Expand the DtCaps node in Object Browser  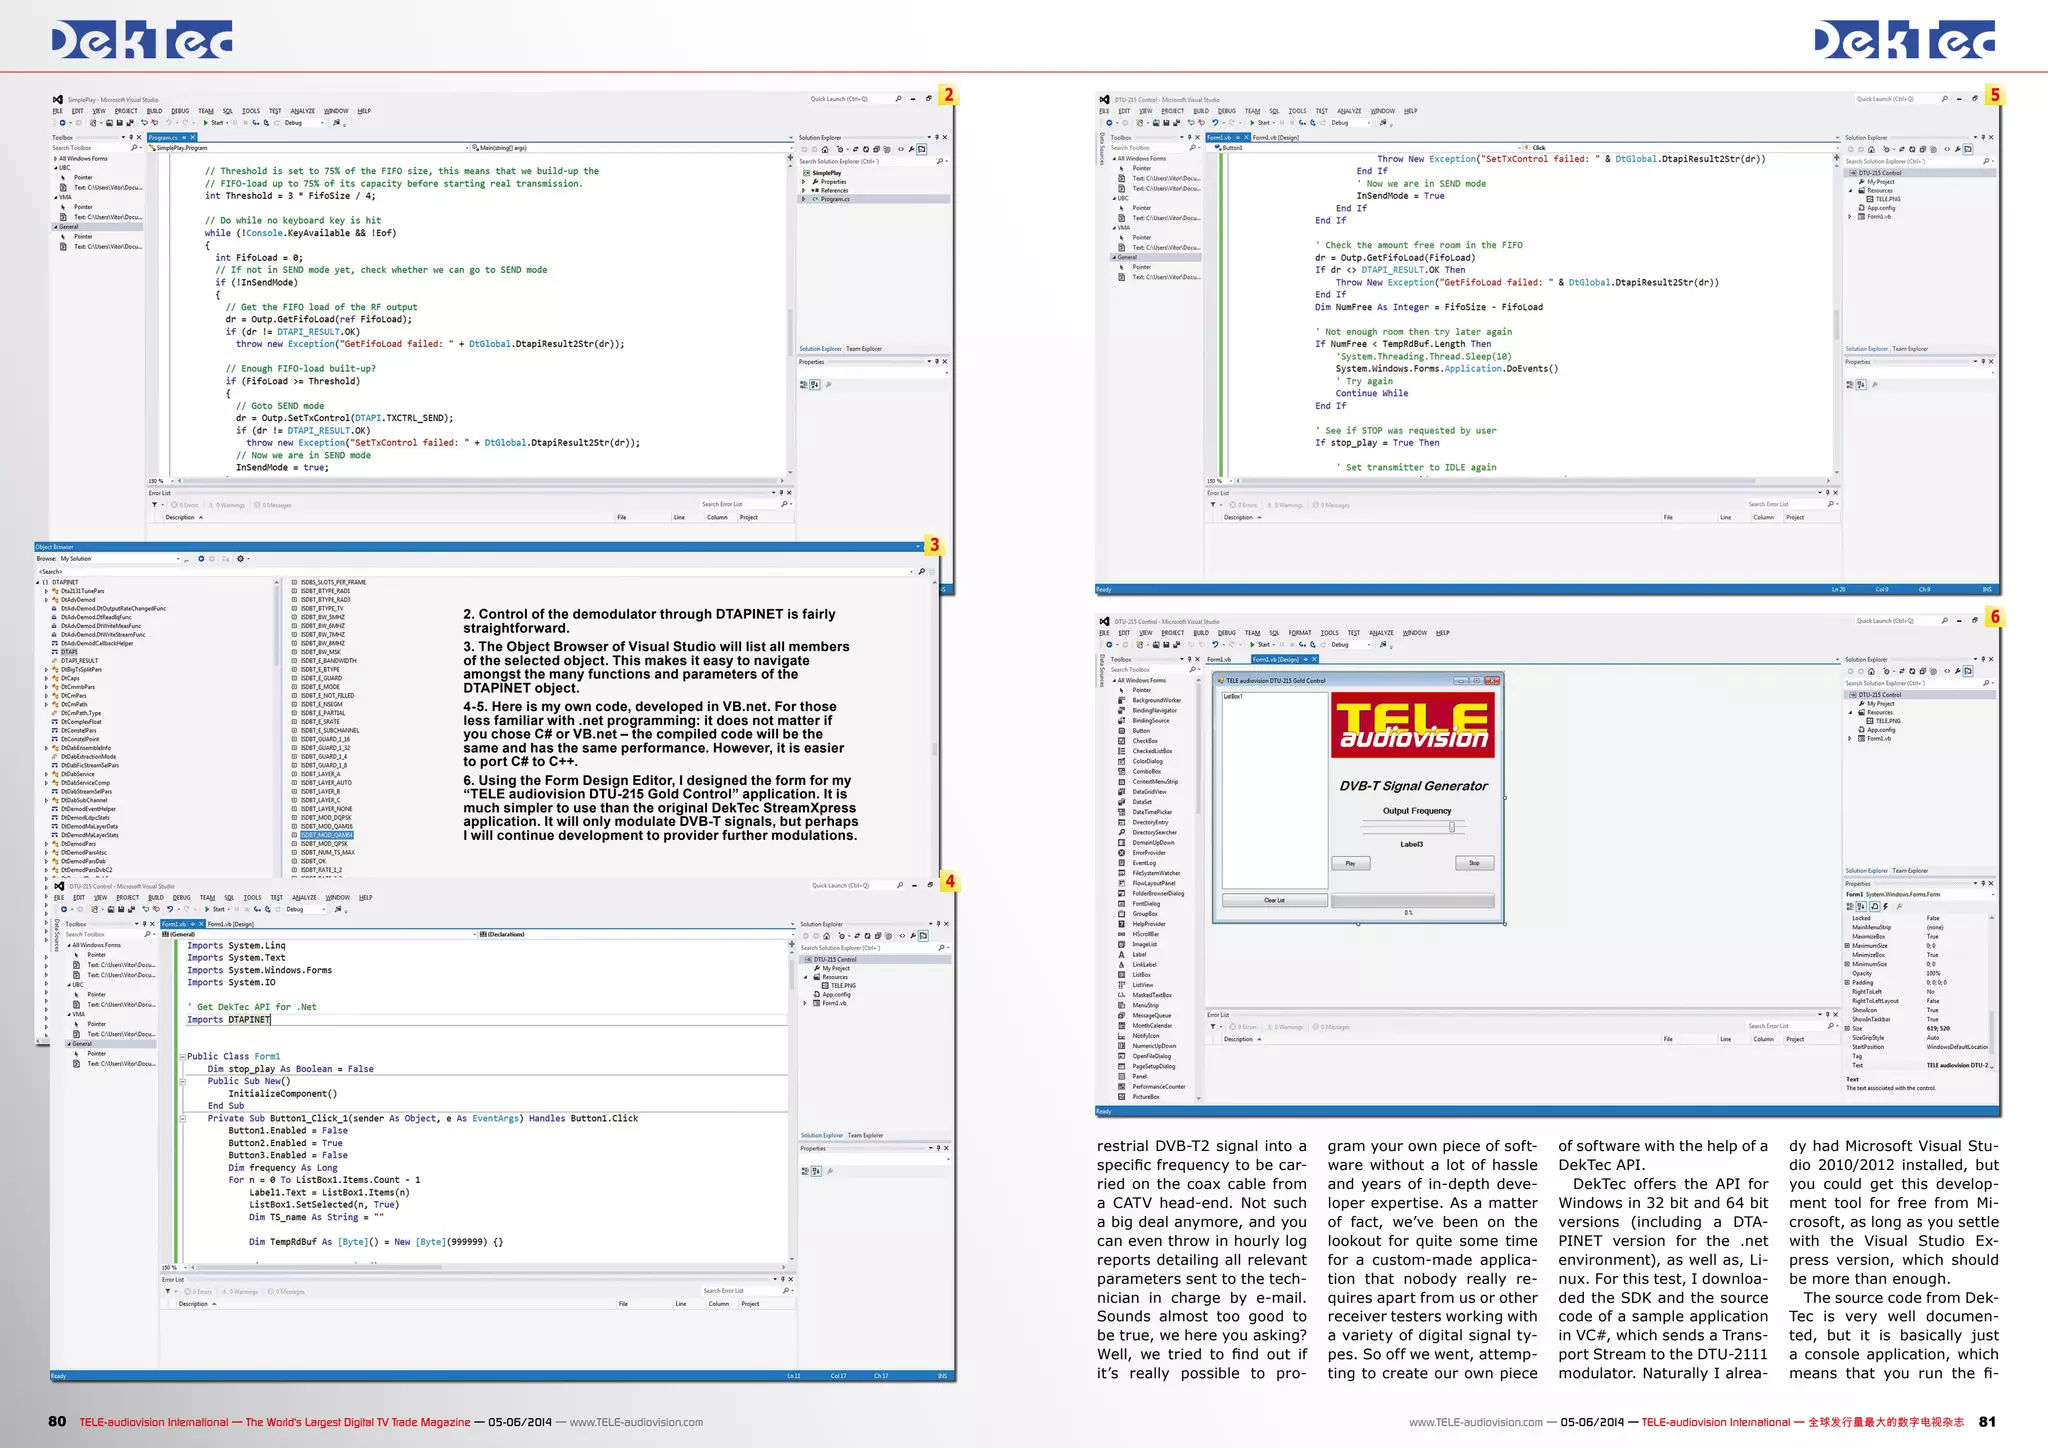point(46,678)
